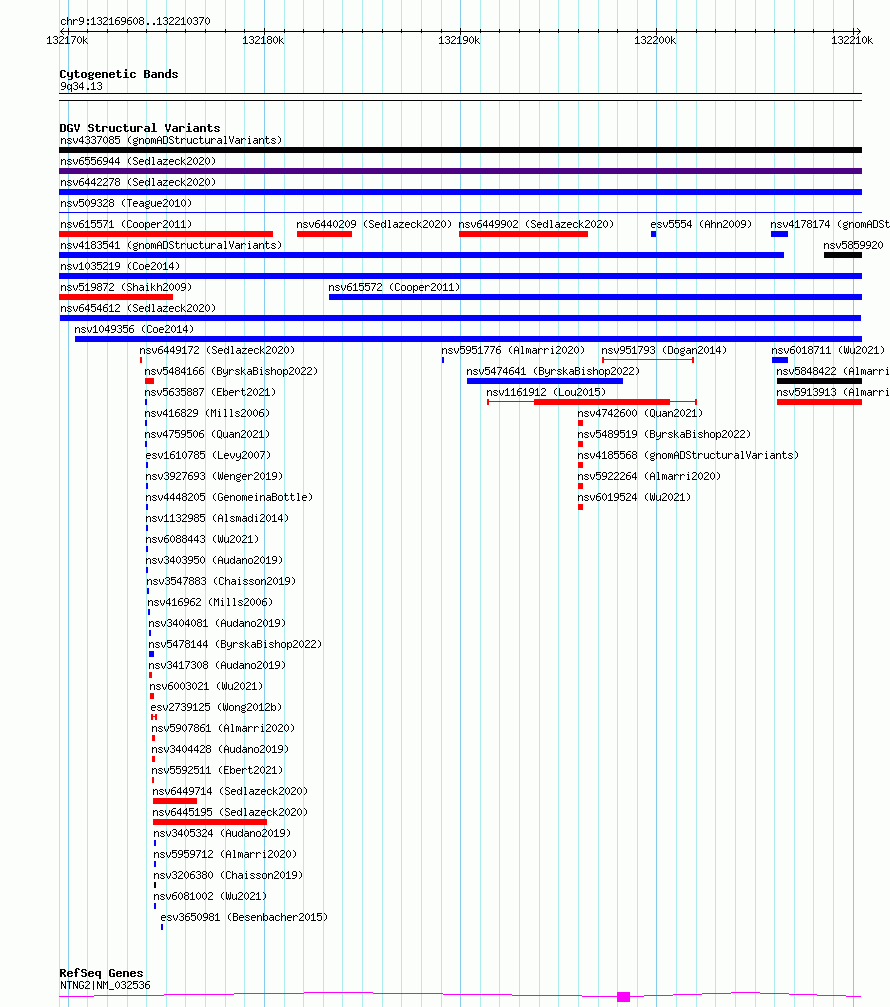Image resolution: width=890 pixels, height=1007 pixels.
Task: Open nsv6018711 (Wu2021) label
Action: 828,350
